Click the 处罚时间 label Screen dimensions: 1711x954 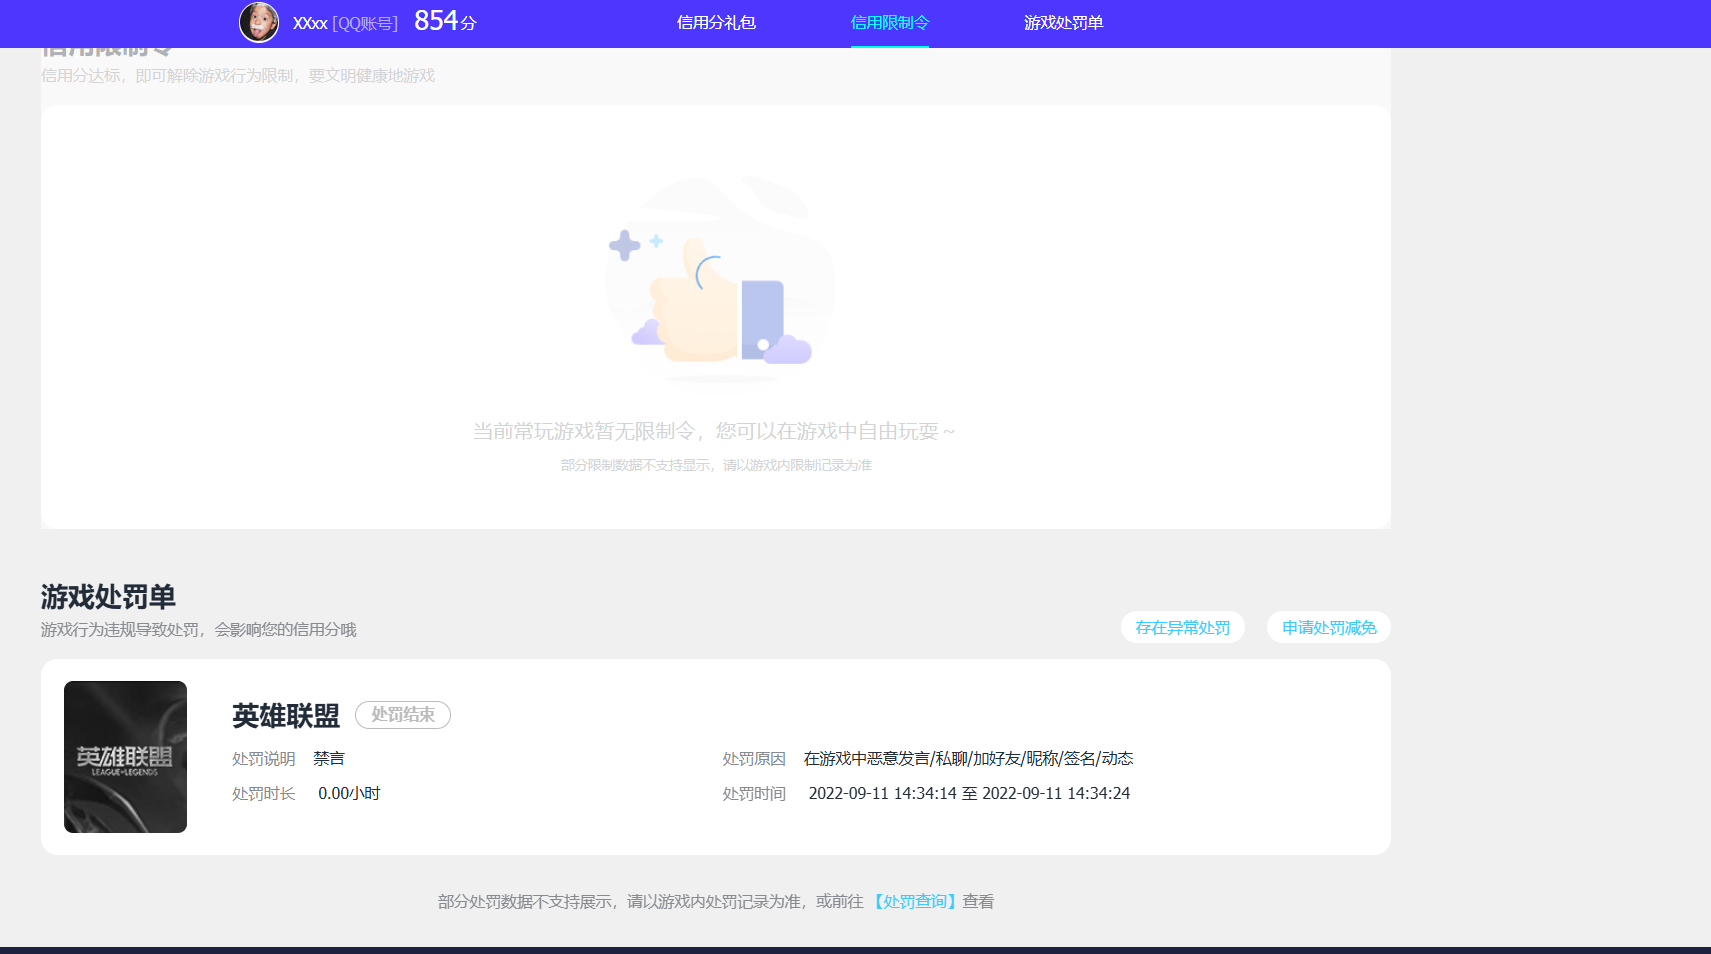(754, 793)
